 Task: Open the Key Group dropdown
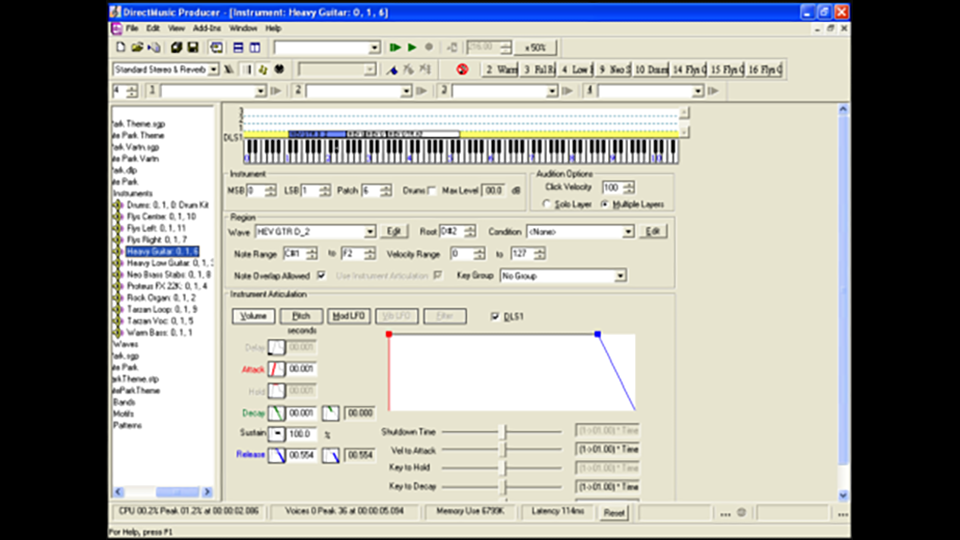620,276
